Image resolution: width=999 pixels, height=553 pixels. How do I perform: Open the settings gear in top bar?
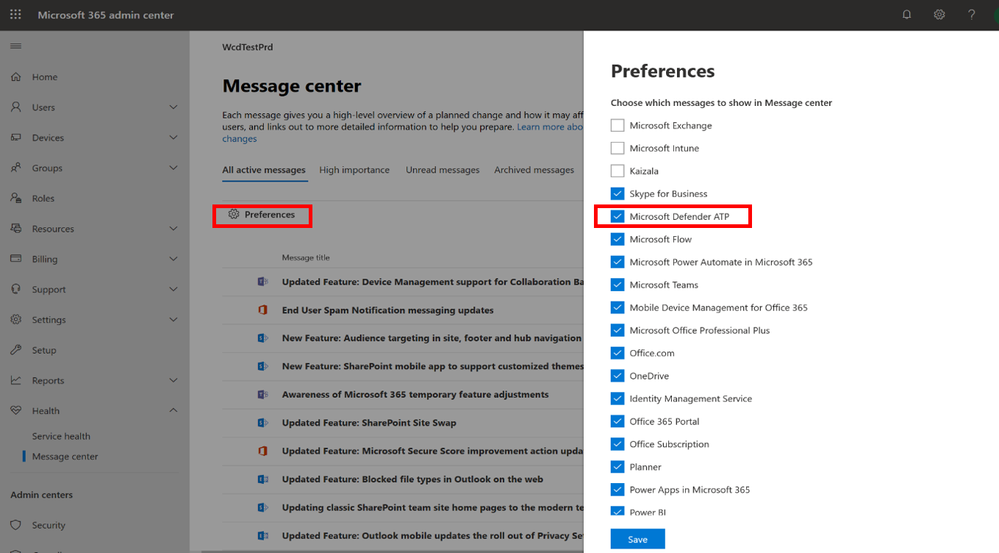pyautogui.click(x=939, y=14)
